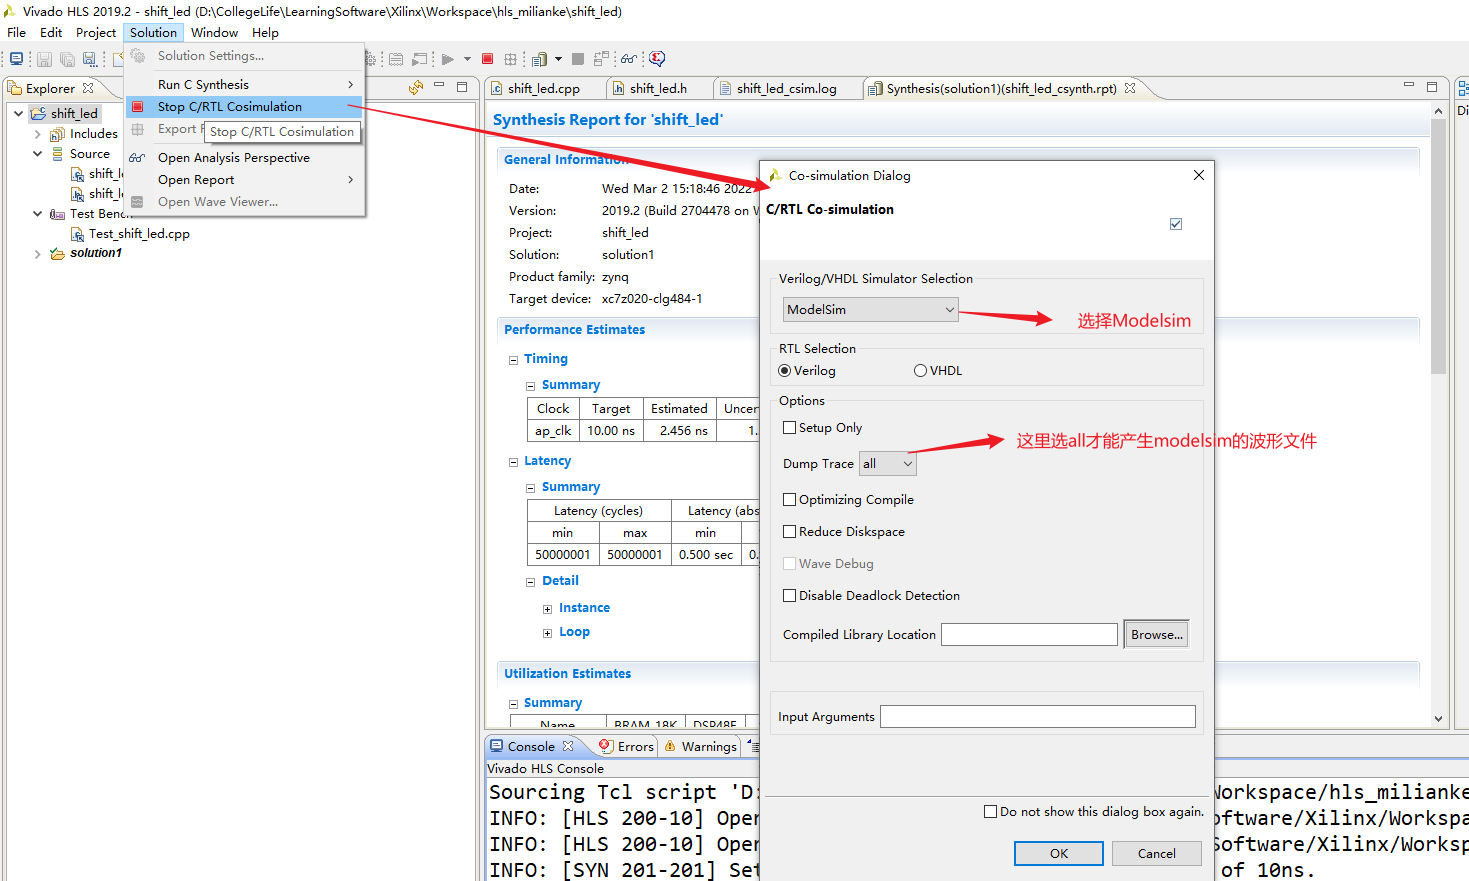Enable the Reduce Diskspace checkbox
This screenshot has width=1469, height=881.
coord(790,531)
